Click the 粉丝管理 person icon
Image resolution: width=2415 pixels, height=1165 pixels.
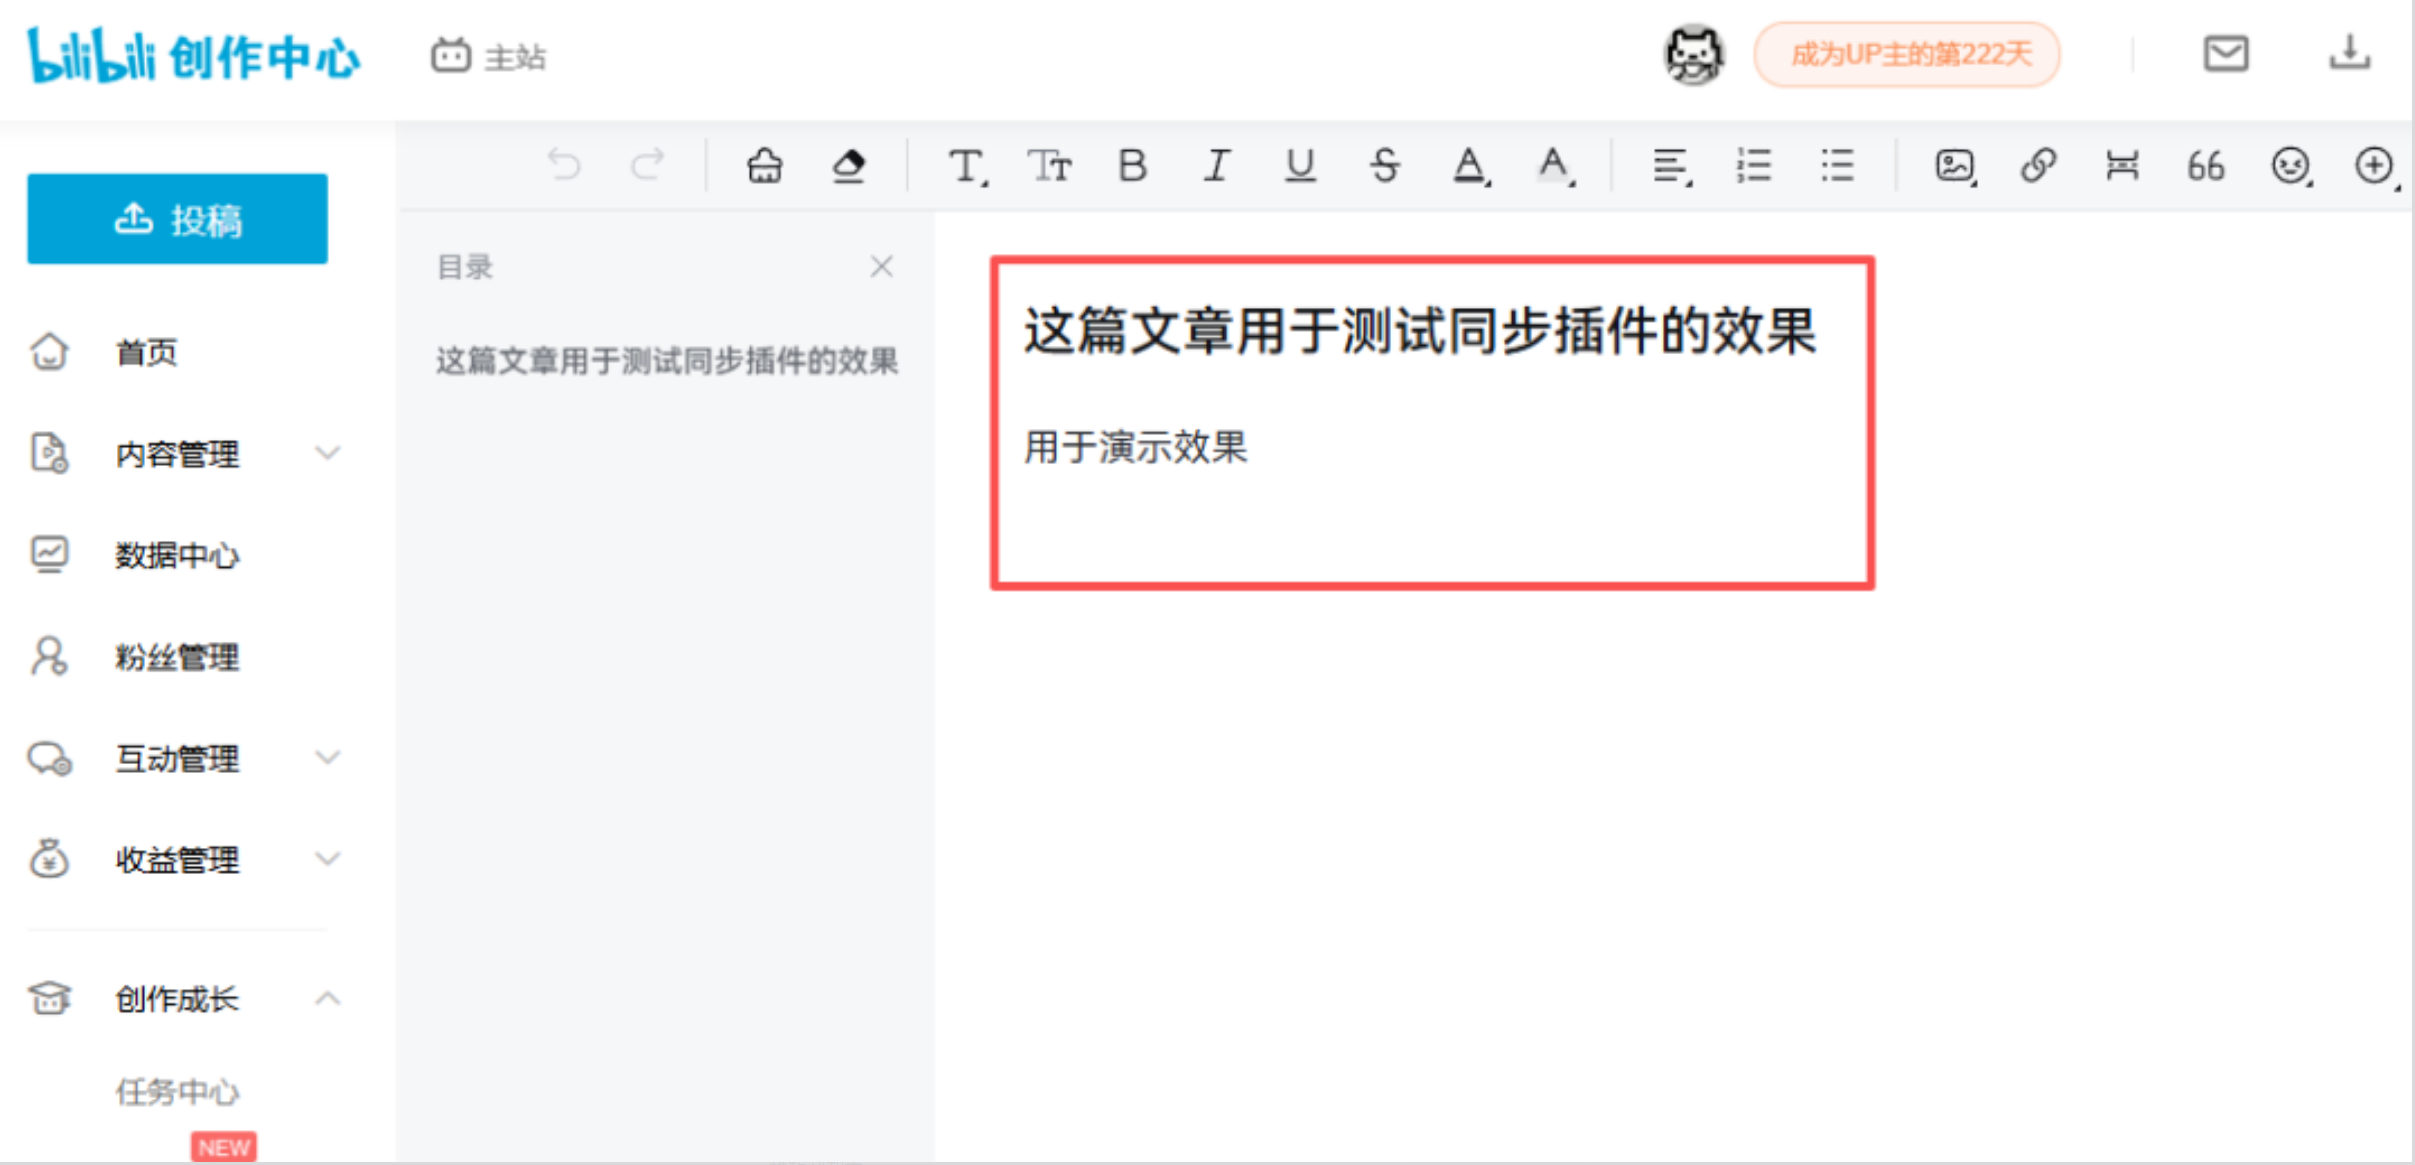click(49, 656)
